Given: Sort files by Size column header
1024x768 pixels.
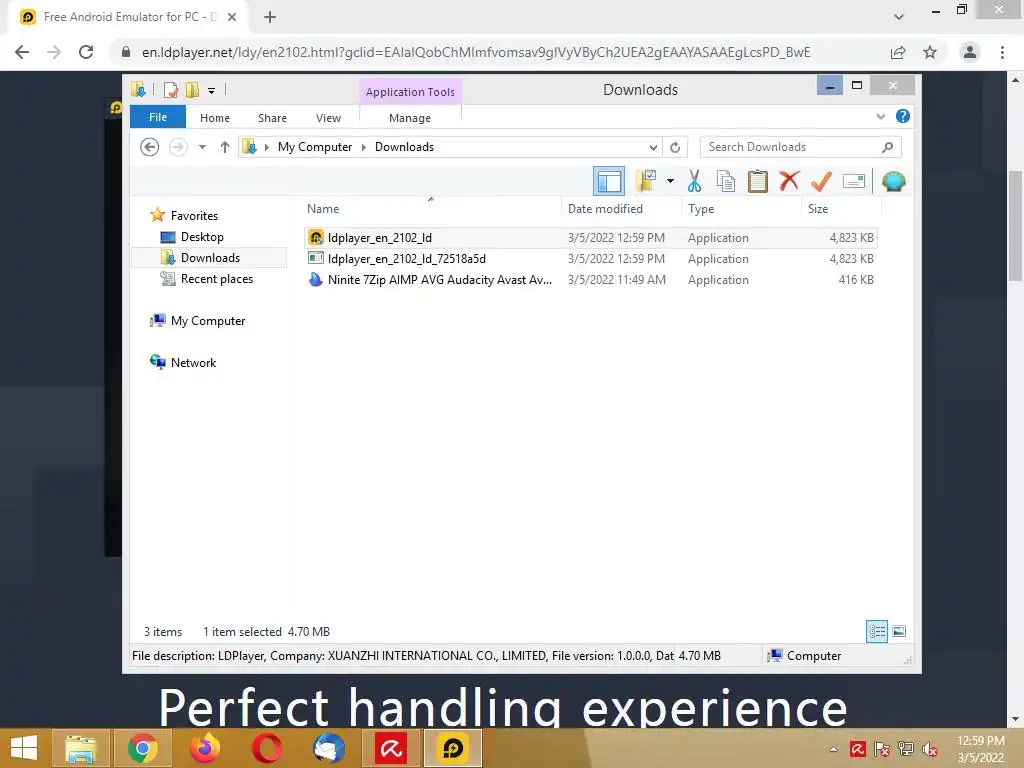Looking at the screenshot, I should (x=841, y=208).
